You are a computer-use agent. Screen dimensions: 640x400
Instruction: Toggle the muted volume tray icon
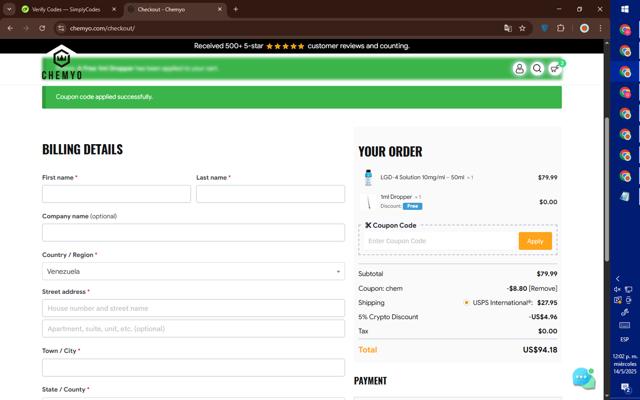[617, 289]
